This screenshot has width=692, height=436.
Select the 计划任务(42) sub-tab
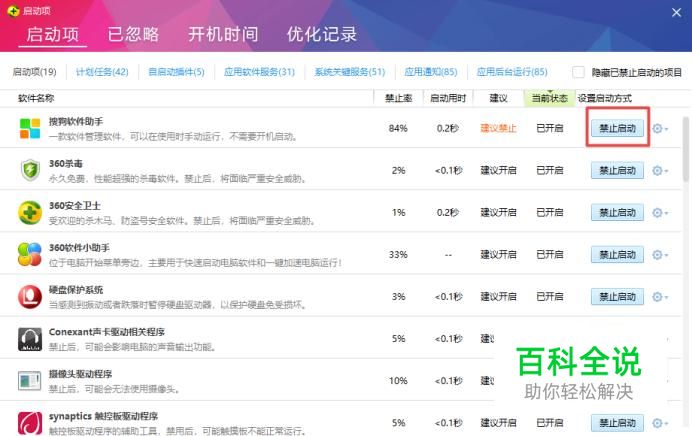tap(102, 72)
